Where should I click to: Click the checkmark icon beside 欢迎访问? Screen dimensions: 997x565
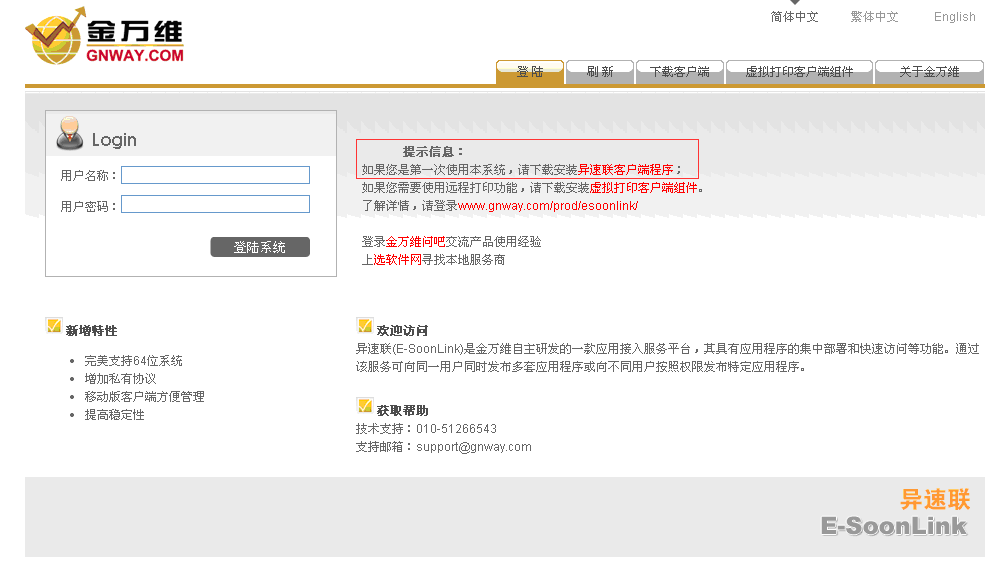tap(365, 325)
